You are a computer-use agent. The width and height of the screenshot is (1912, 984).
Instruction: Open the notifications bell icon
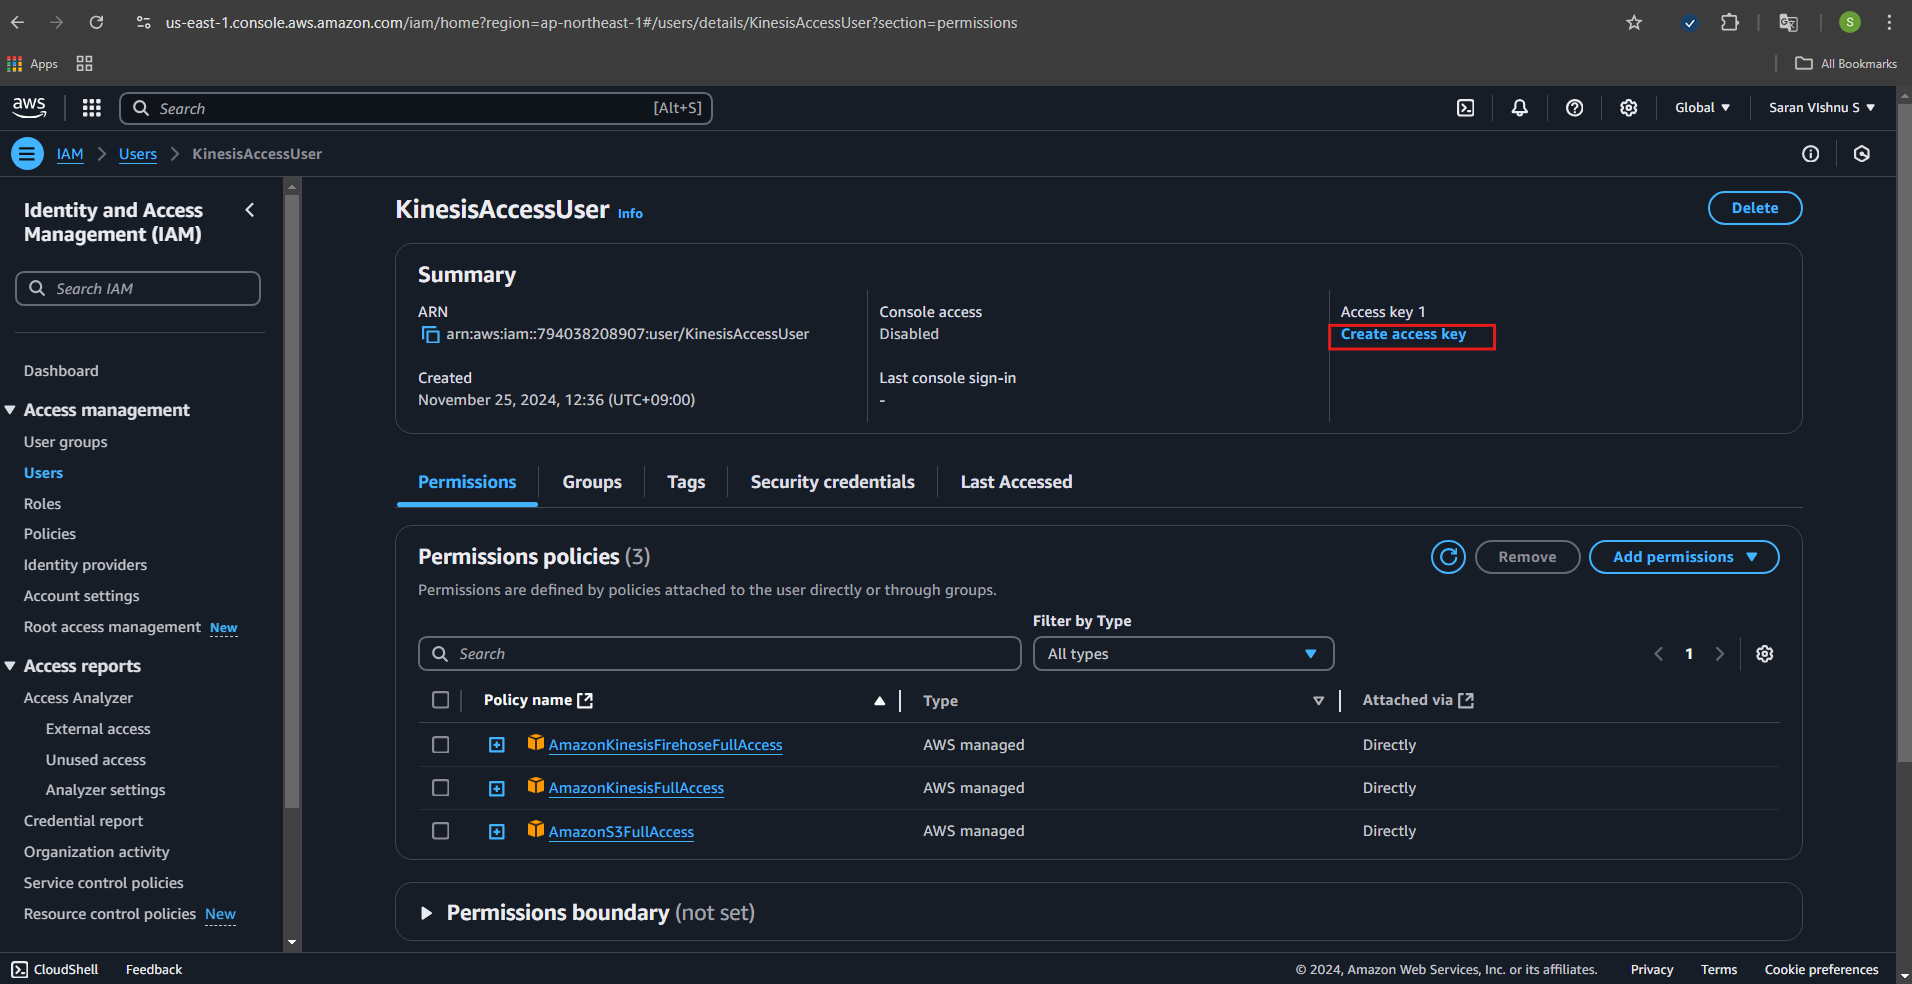pyautogui.click(x=1519, y=108)
